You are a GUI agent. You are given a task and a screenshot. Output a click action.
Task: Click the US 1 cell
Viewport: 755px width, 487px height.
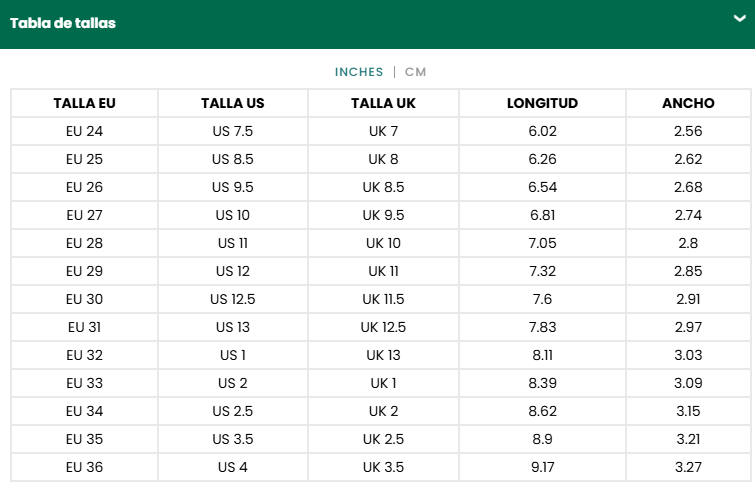tap(233, 355)
